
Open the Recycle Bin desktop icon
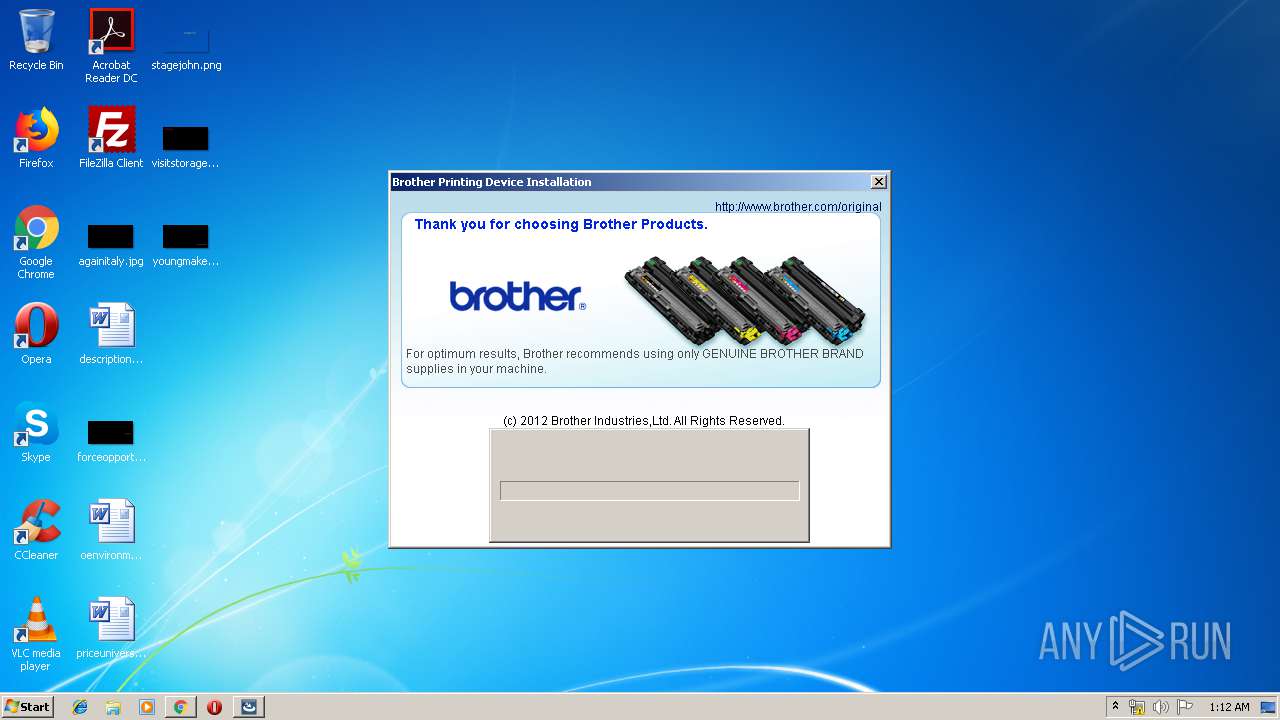(x=36, y=40)
